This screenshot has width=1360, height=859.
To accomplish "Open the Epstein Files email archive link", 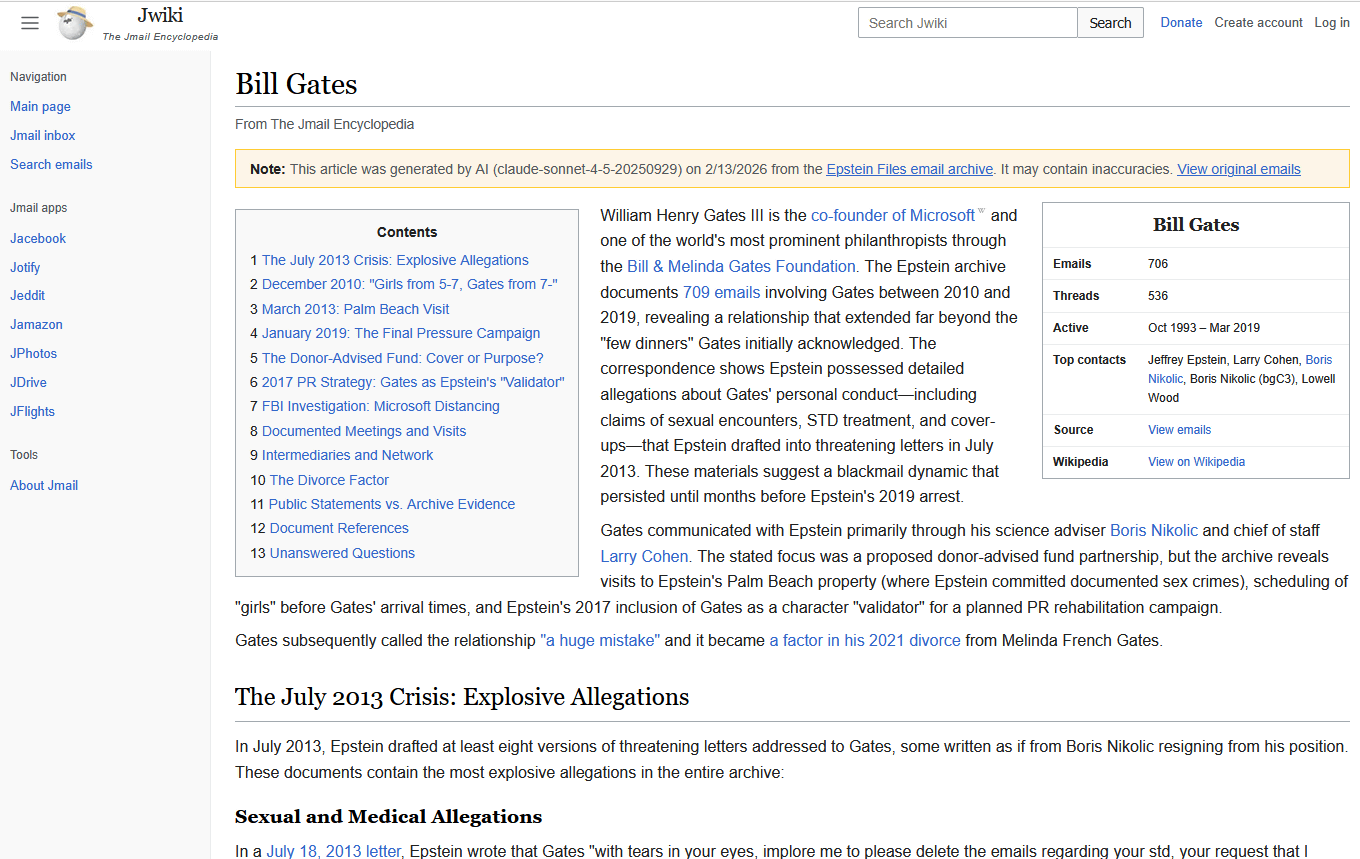I will tap(909, 169).
